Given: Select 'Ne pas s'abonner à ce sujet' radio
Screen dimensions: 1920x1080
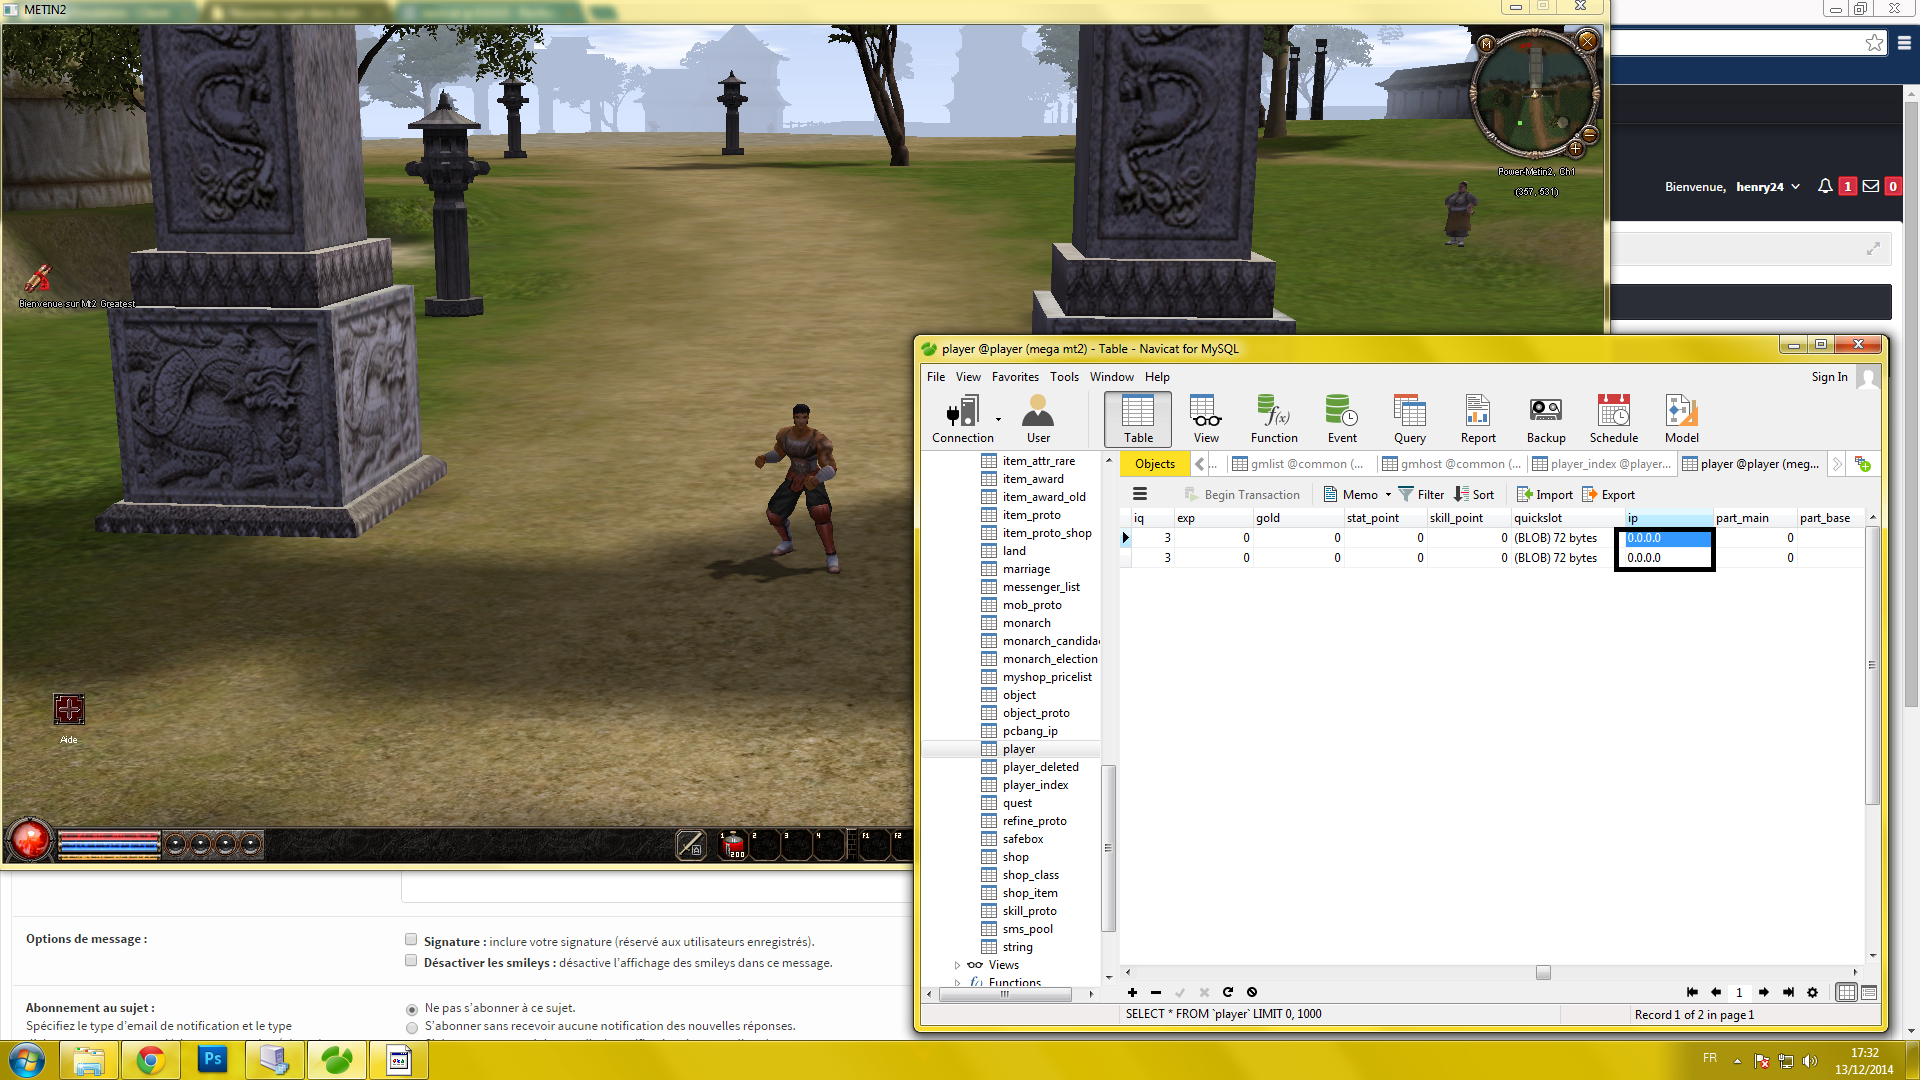Looking at the screenshot, I should click(x=412, y=1009).
